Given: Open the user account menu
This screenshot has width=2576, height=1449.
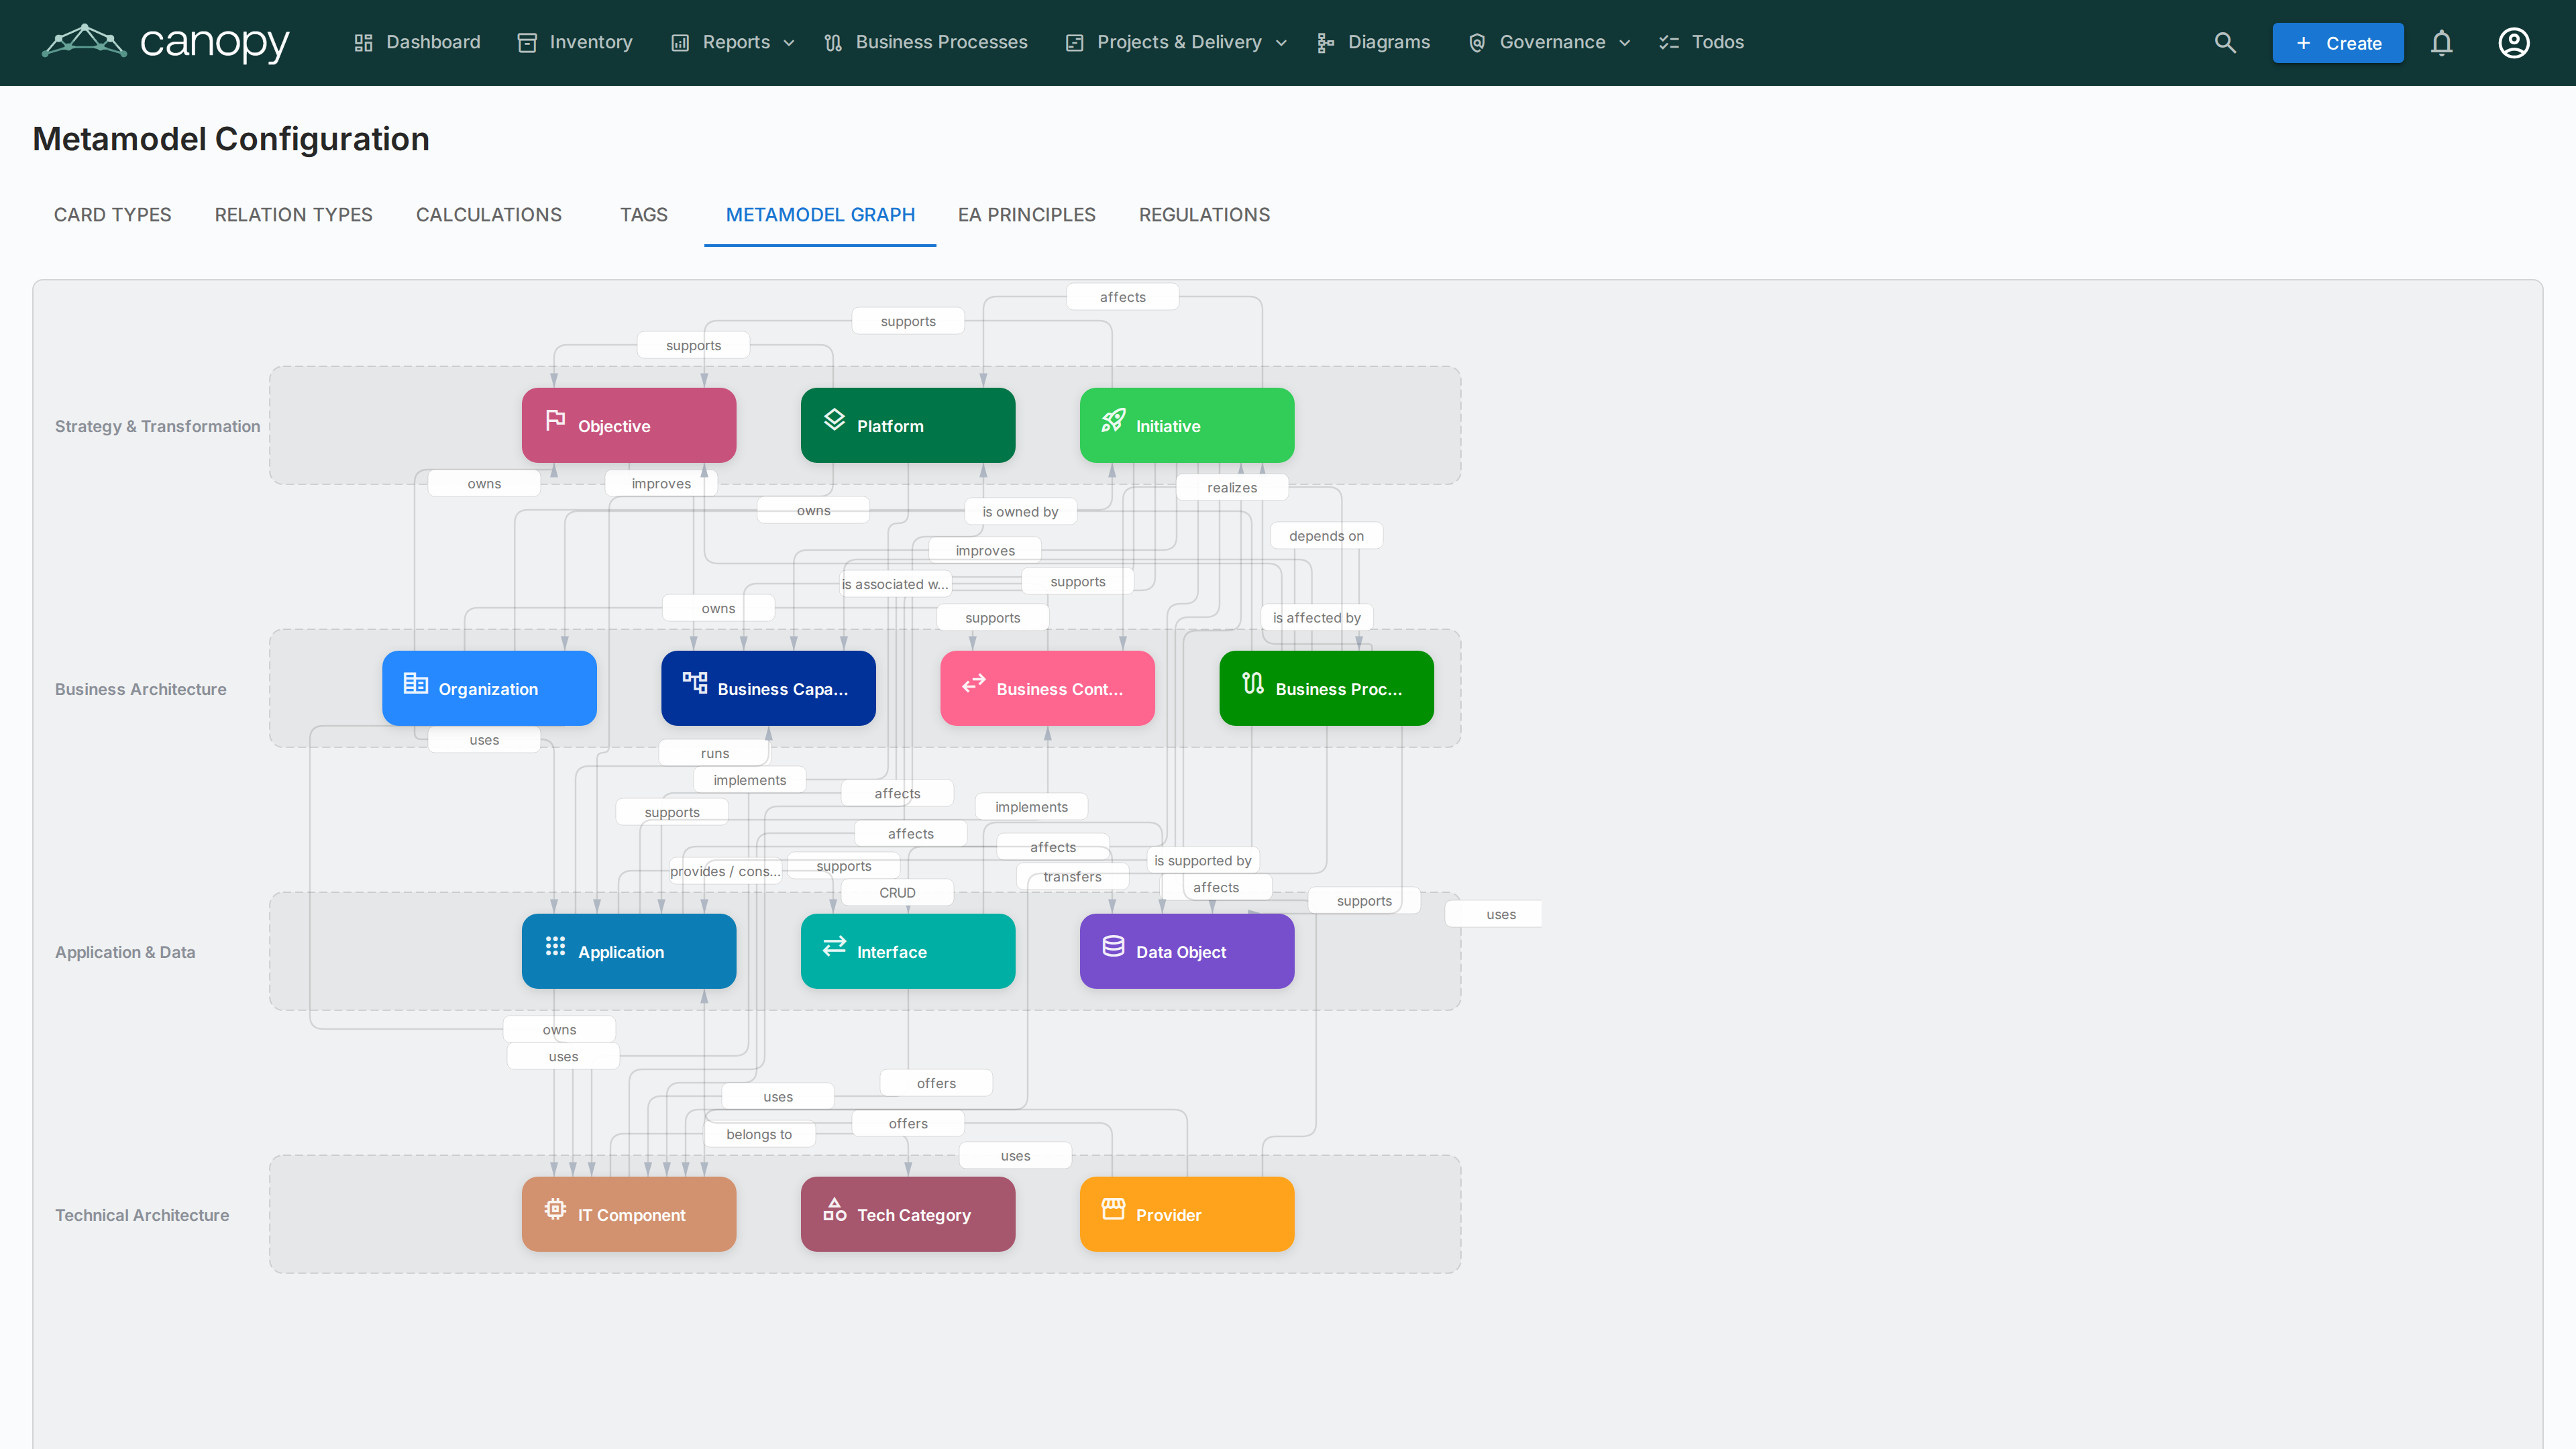Looking at the screenshot, I should (2514, 43).
